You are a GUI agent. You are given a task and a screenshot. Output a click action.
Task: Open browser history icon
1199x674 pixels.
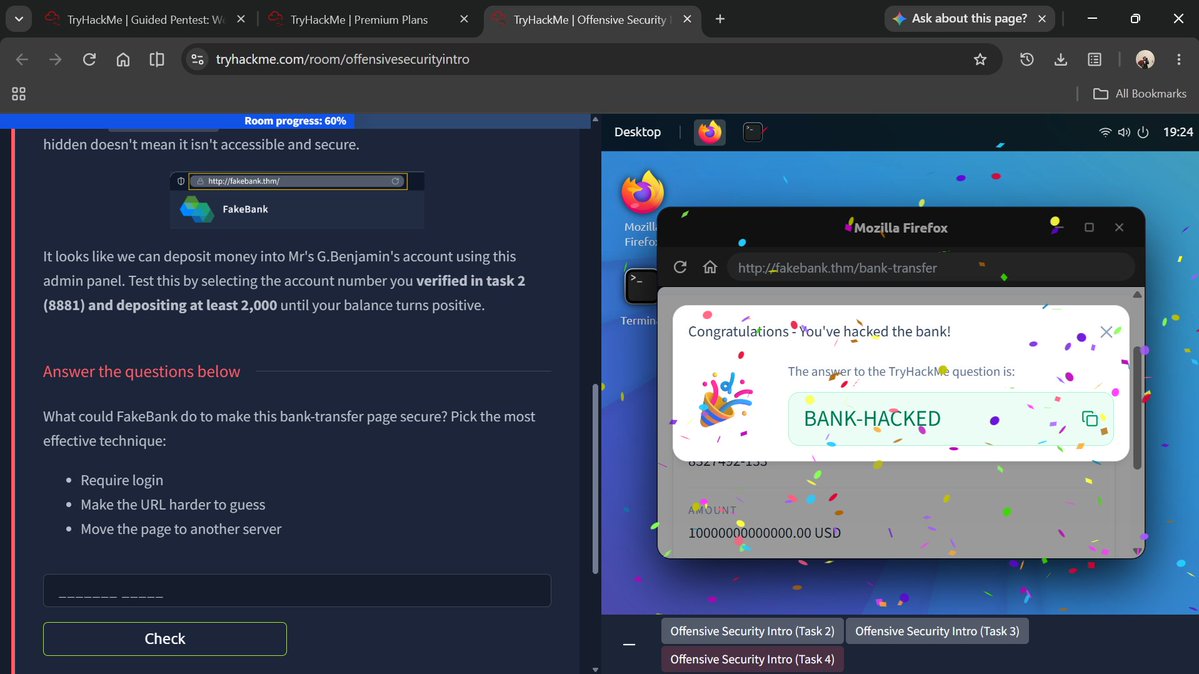(x=1027, y=59)
